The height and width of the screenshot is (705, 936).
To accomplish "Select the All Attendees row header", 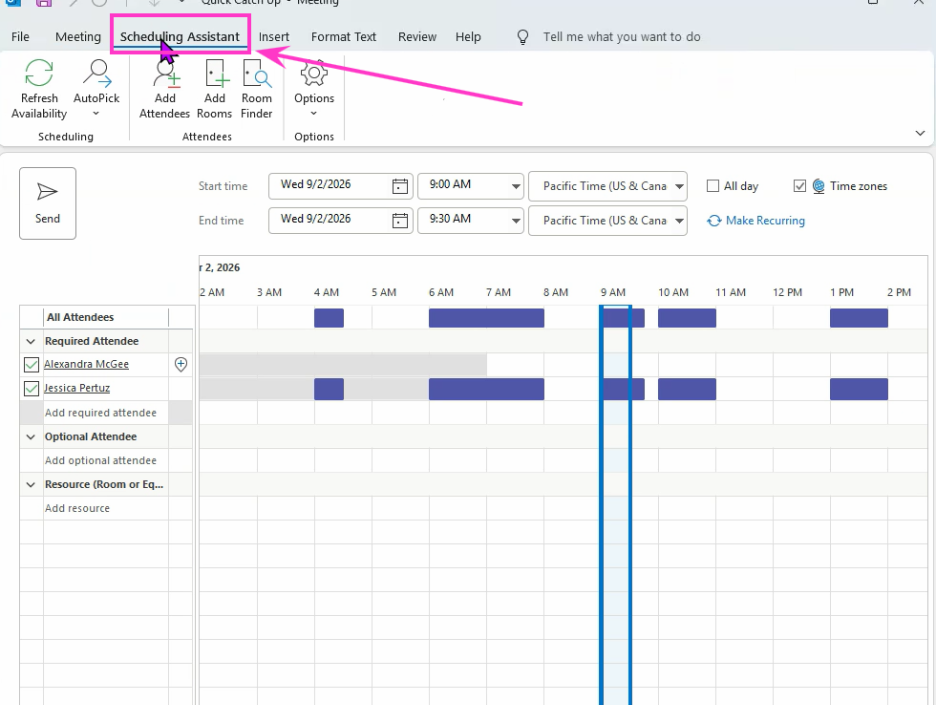I will (106, 317).
